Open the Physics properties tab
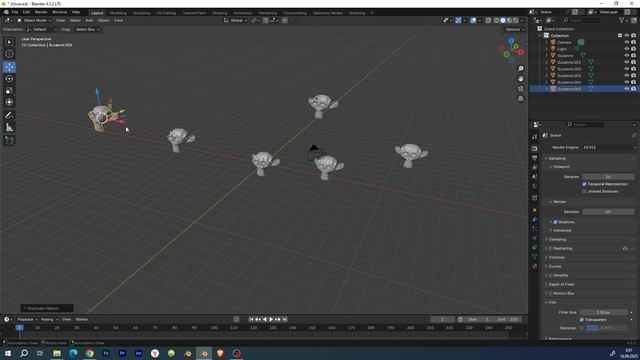 [x=535, y=238]
